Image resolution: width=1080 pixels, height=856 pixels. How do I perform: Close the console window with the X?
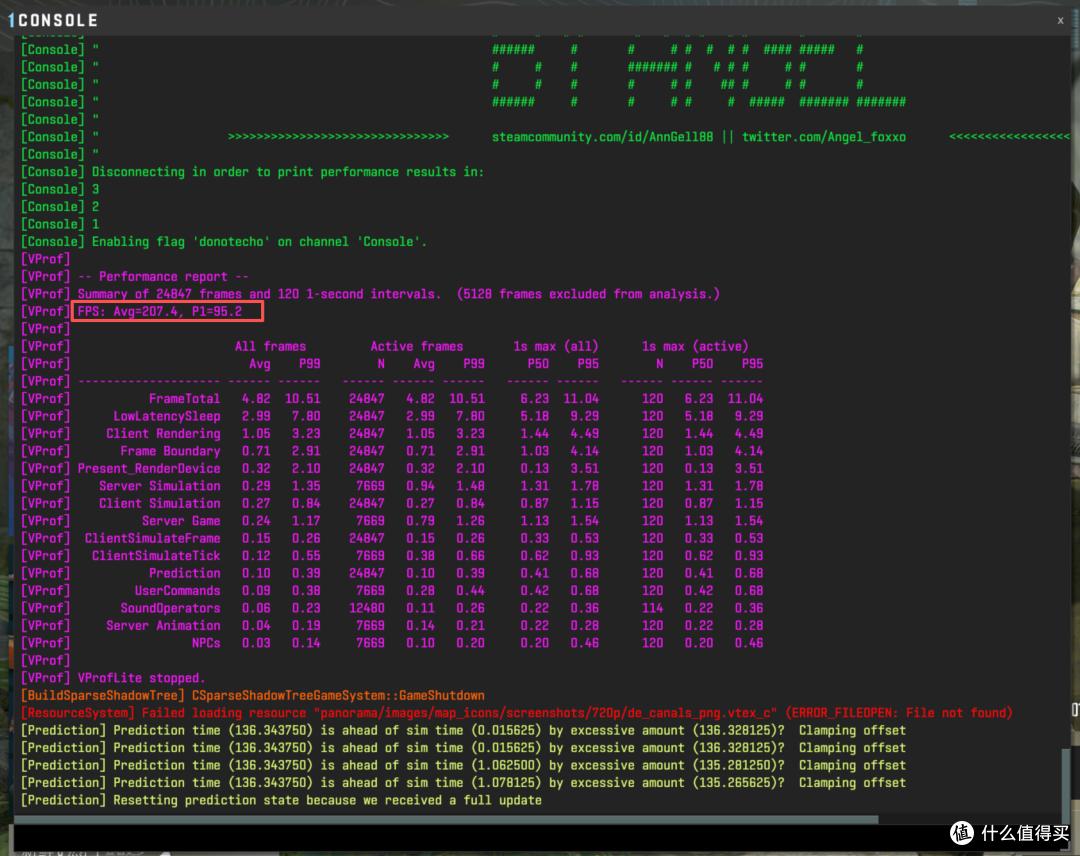[1060, 21]
